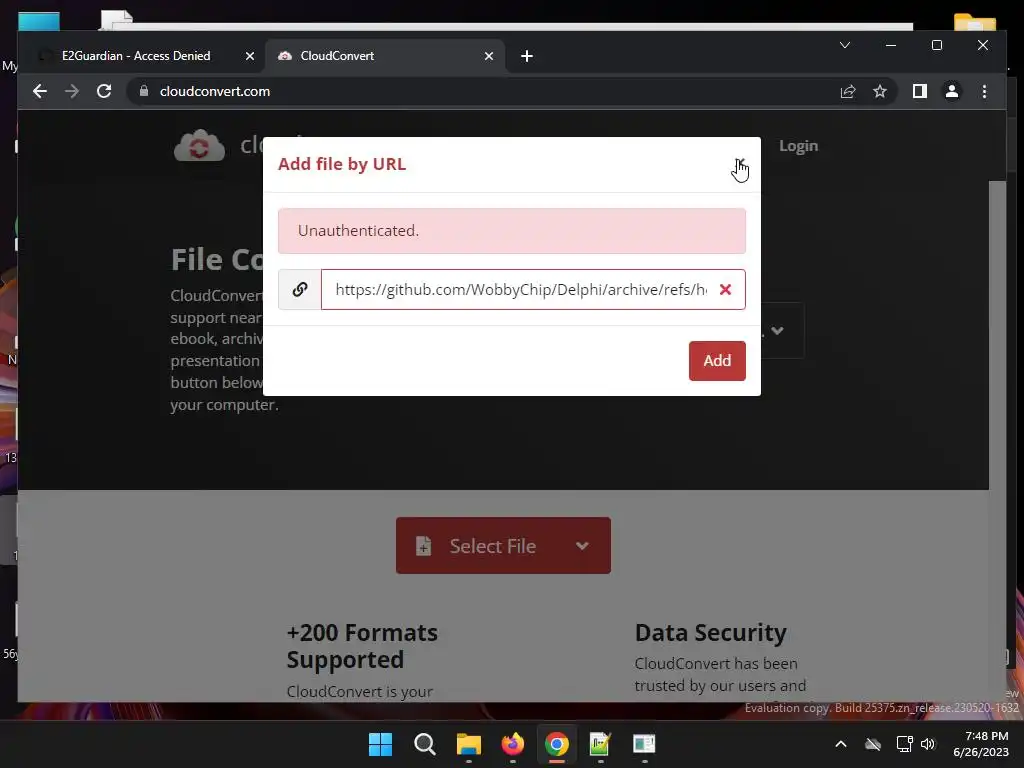Open File Explorer from taskbar

tap(468, 744)
